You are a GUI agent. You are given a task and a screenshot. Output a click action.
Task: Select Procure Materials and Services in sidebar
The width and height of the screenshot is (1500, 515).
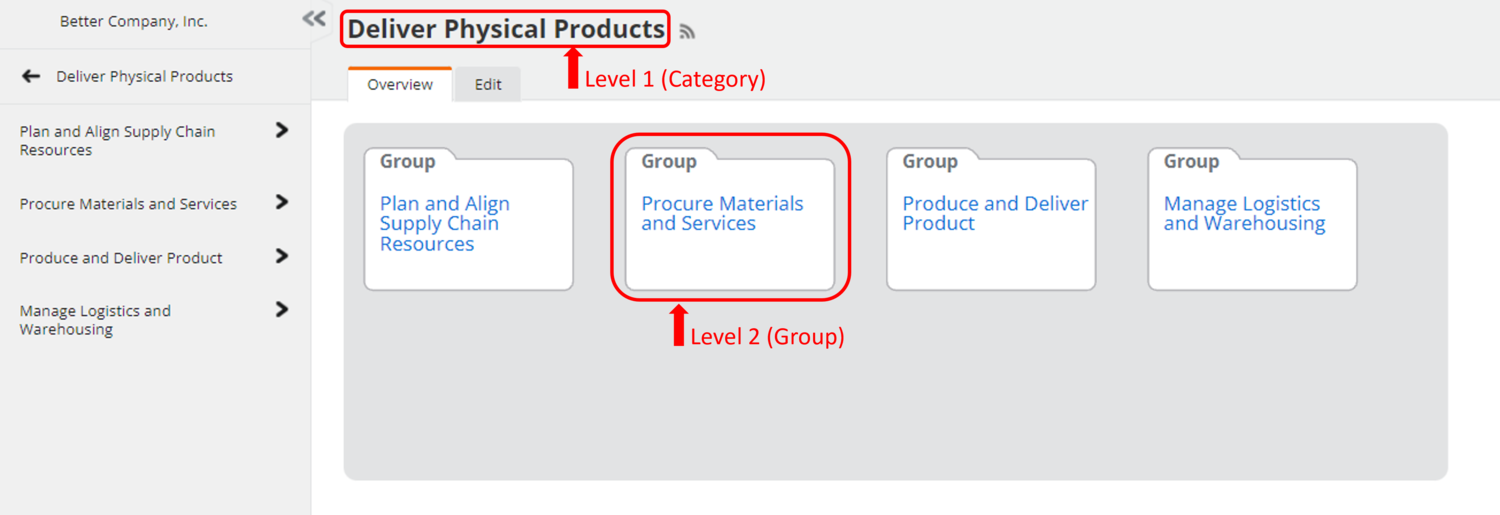pos(128,204)
